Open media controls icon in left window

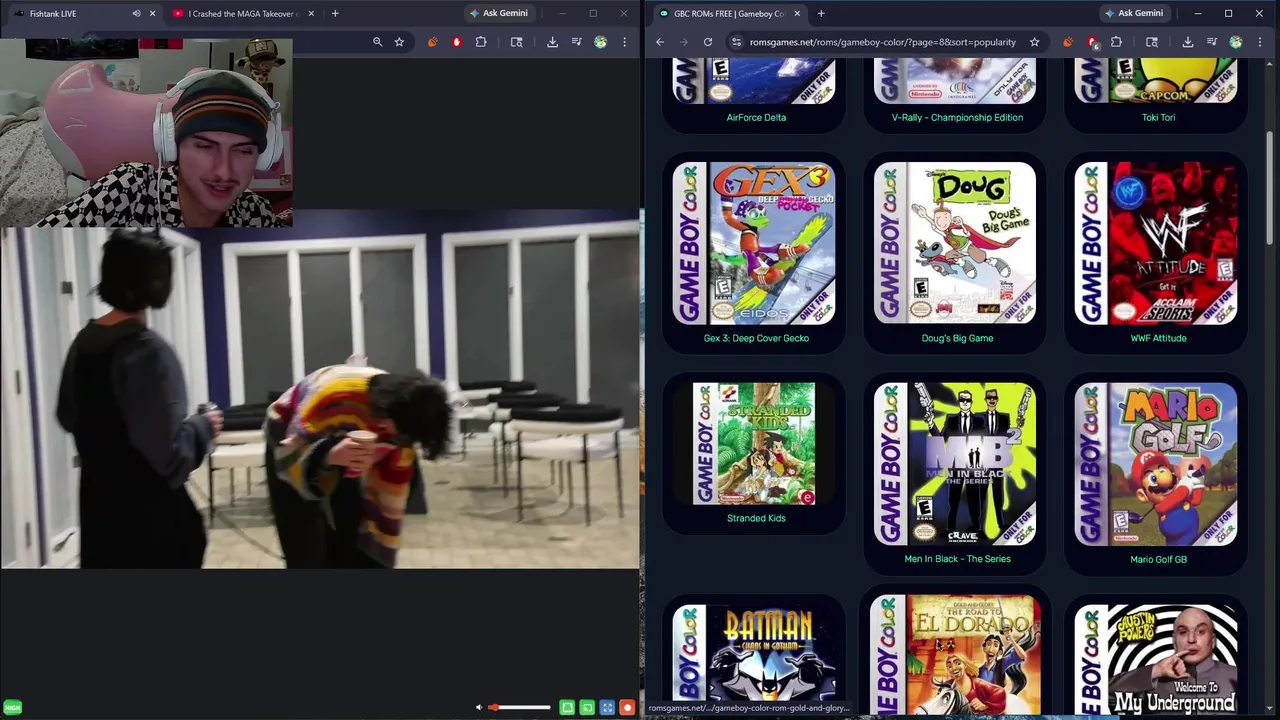(576, 42)
